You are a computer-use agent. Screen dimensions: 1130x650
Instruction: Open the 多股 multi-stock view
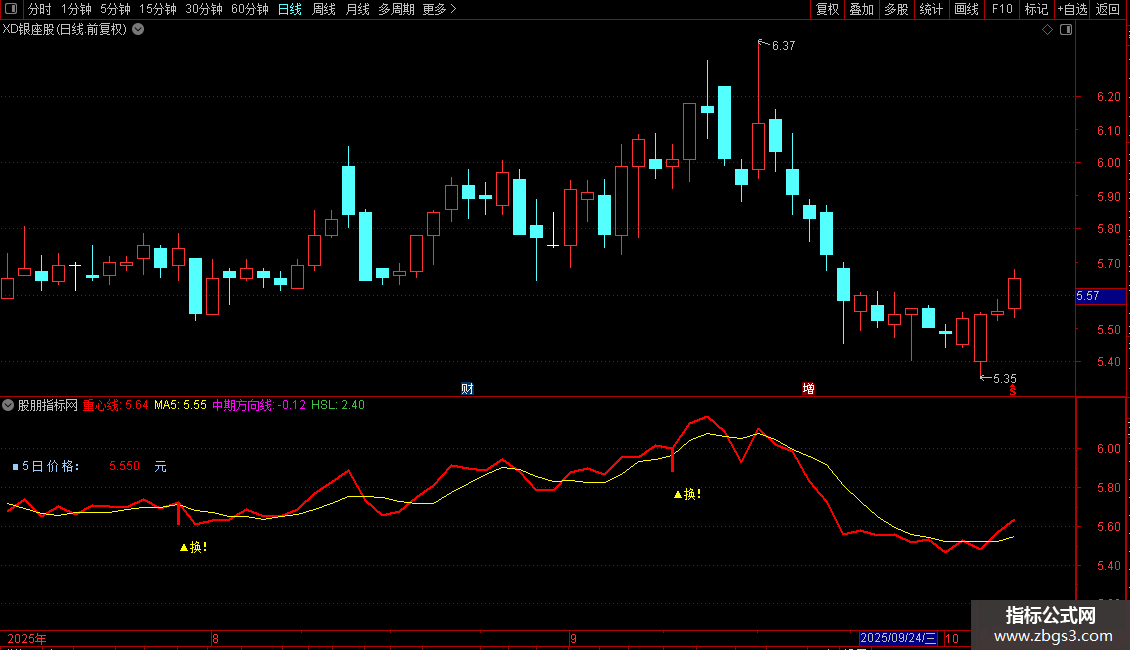[x=896, y=9]
